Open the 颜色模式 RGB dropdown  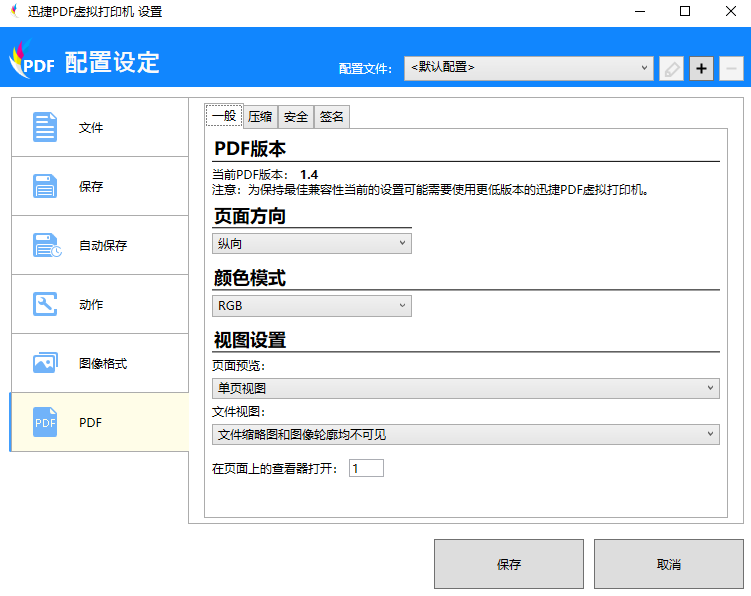click(312, 306)
